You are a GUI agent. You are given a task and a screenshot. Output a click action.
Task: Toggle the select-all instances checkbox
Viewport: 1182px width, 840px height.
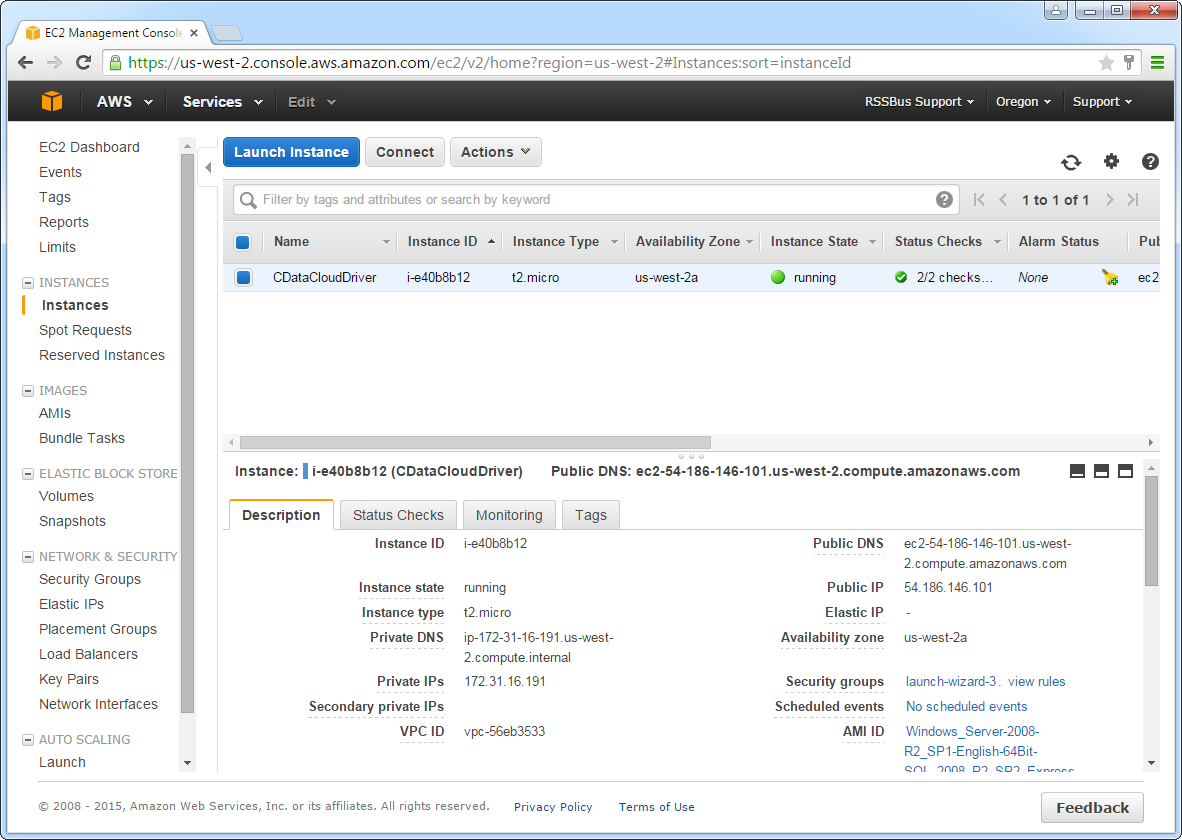click(x=243, y=242)
